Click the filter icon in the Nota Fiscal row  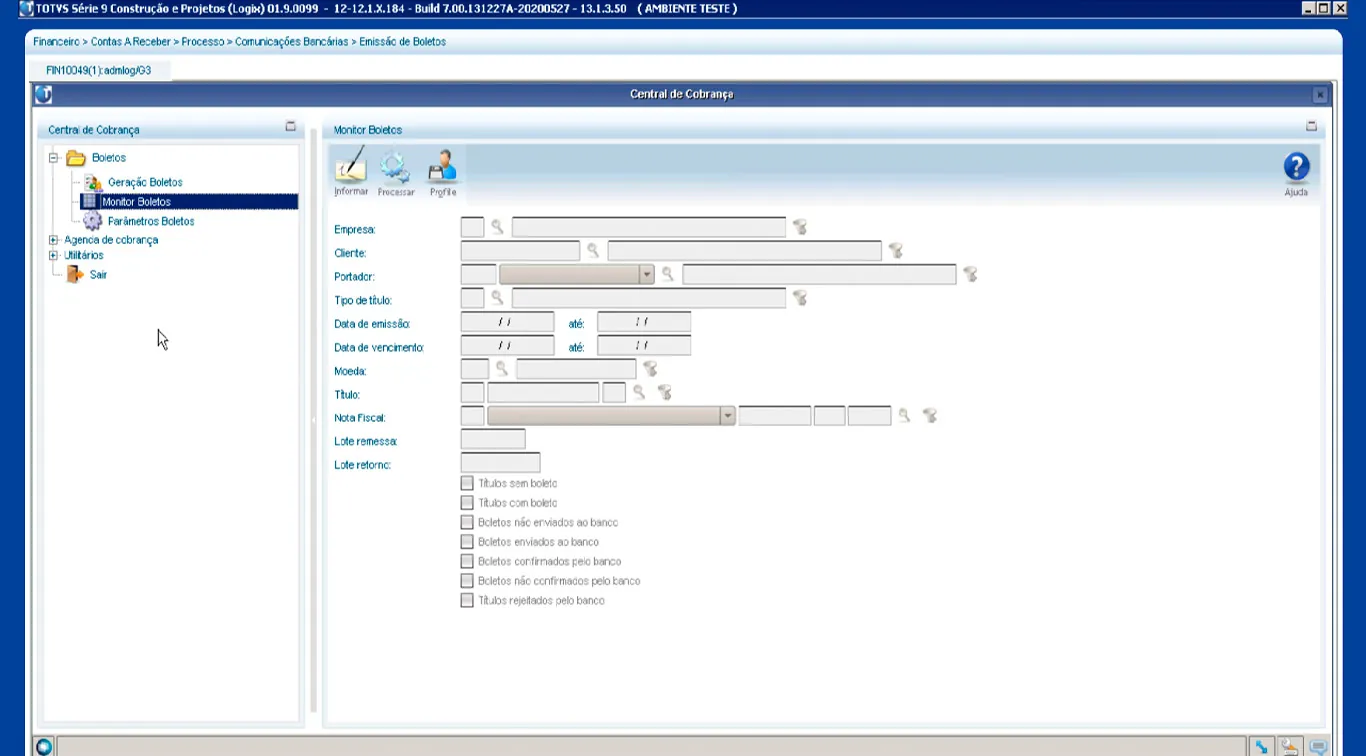click(930, 416)
